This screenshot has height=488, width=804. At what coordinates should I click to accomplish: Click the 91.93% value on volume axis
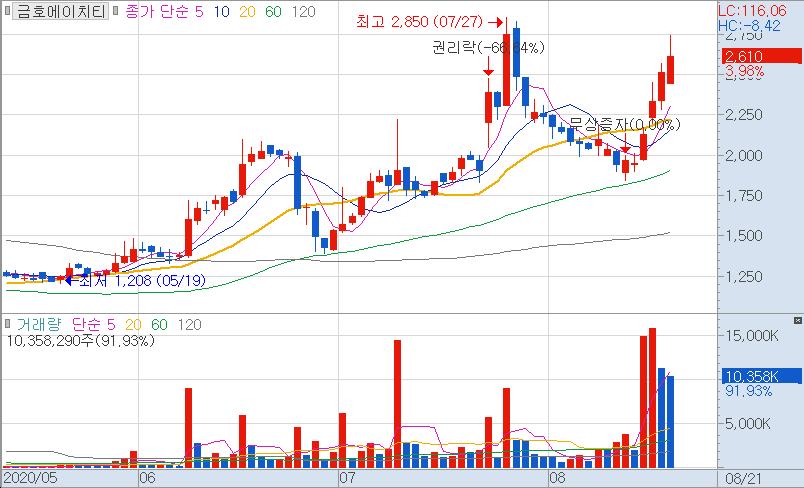tap(749, 392)
